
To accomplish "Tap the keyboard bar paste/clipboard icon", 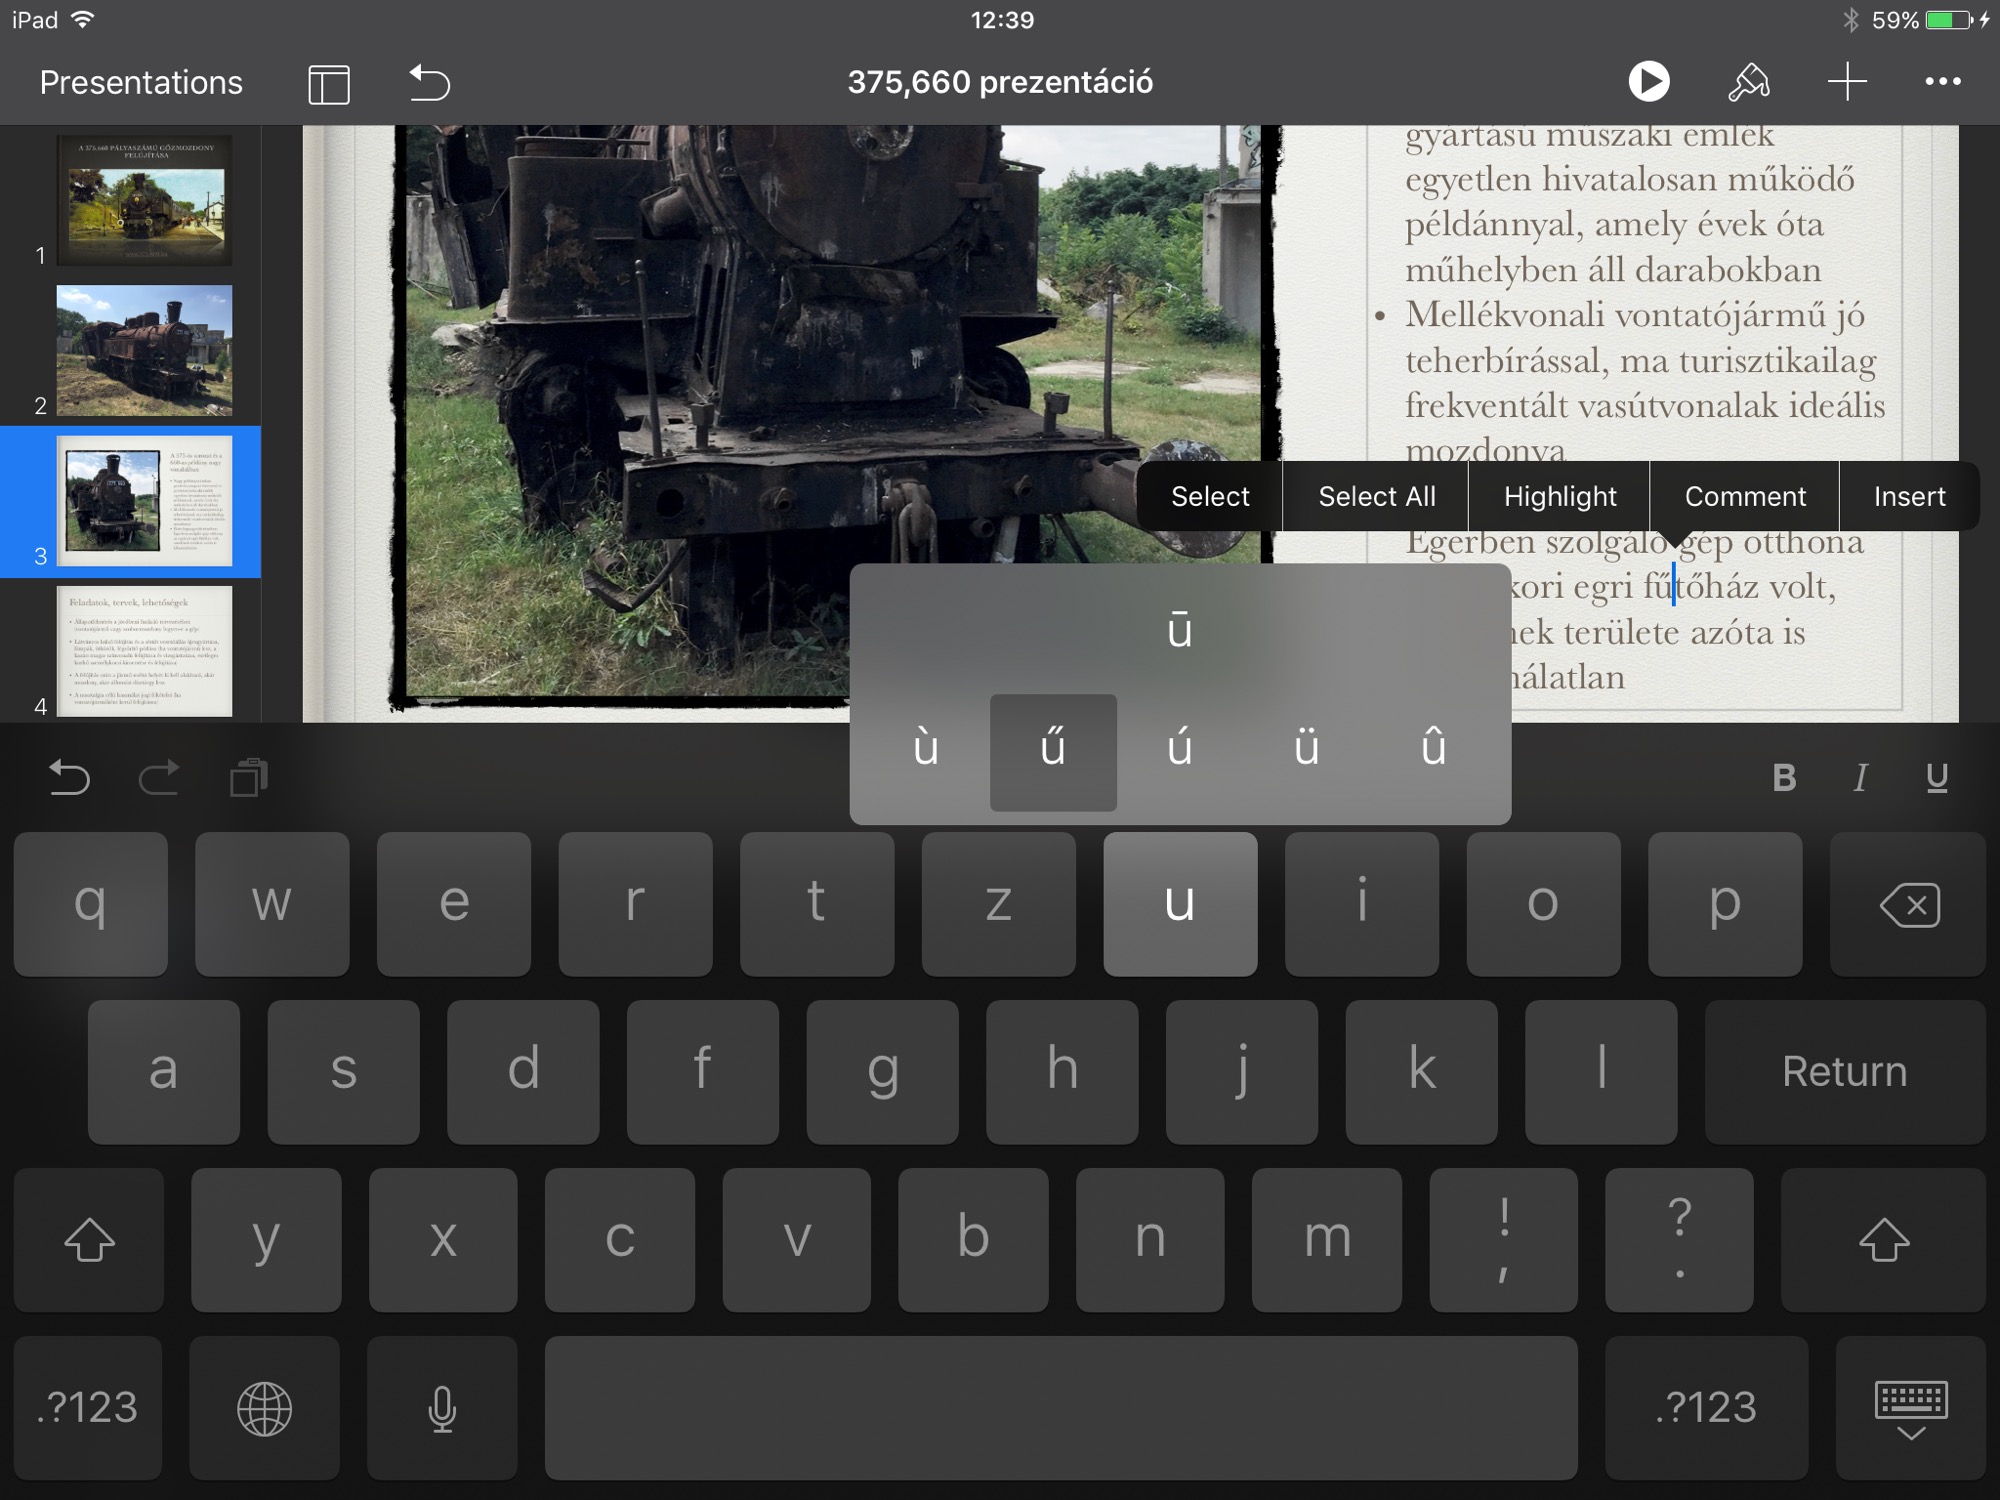I will 249,777.
